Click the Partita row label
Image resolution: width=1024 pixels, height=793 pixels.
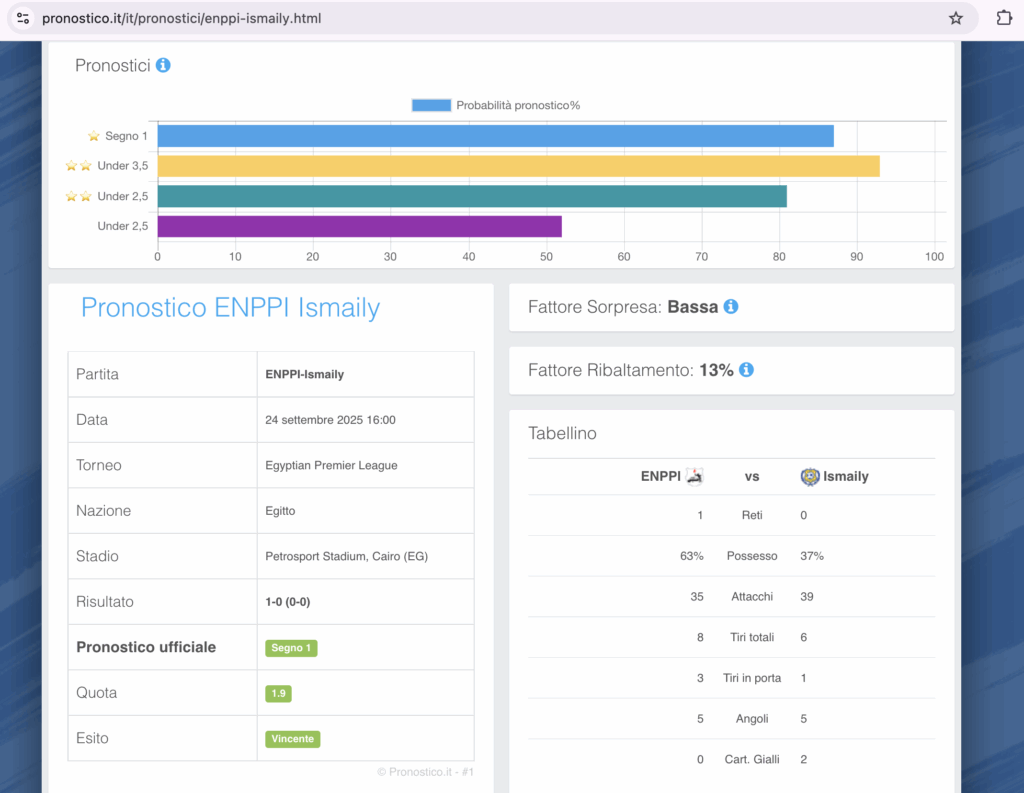point(97,374)
